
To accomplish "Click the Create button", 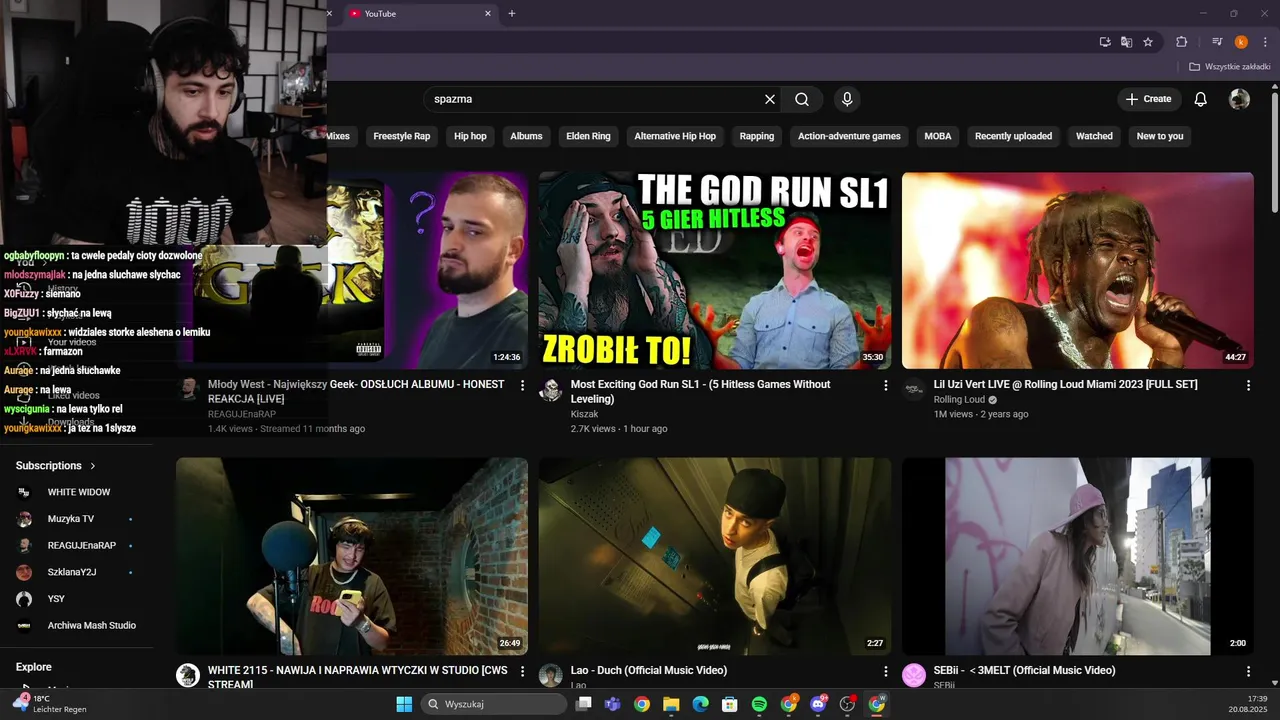I will [1149, 99].
